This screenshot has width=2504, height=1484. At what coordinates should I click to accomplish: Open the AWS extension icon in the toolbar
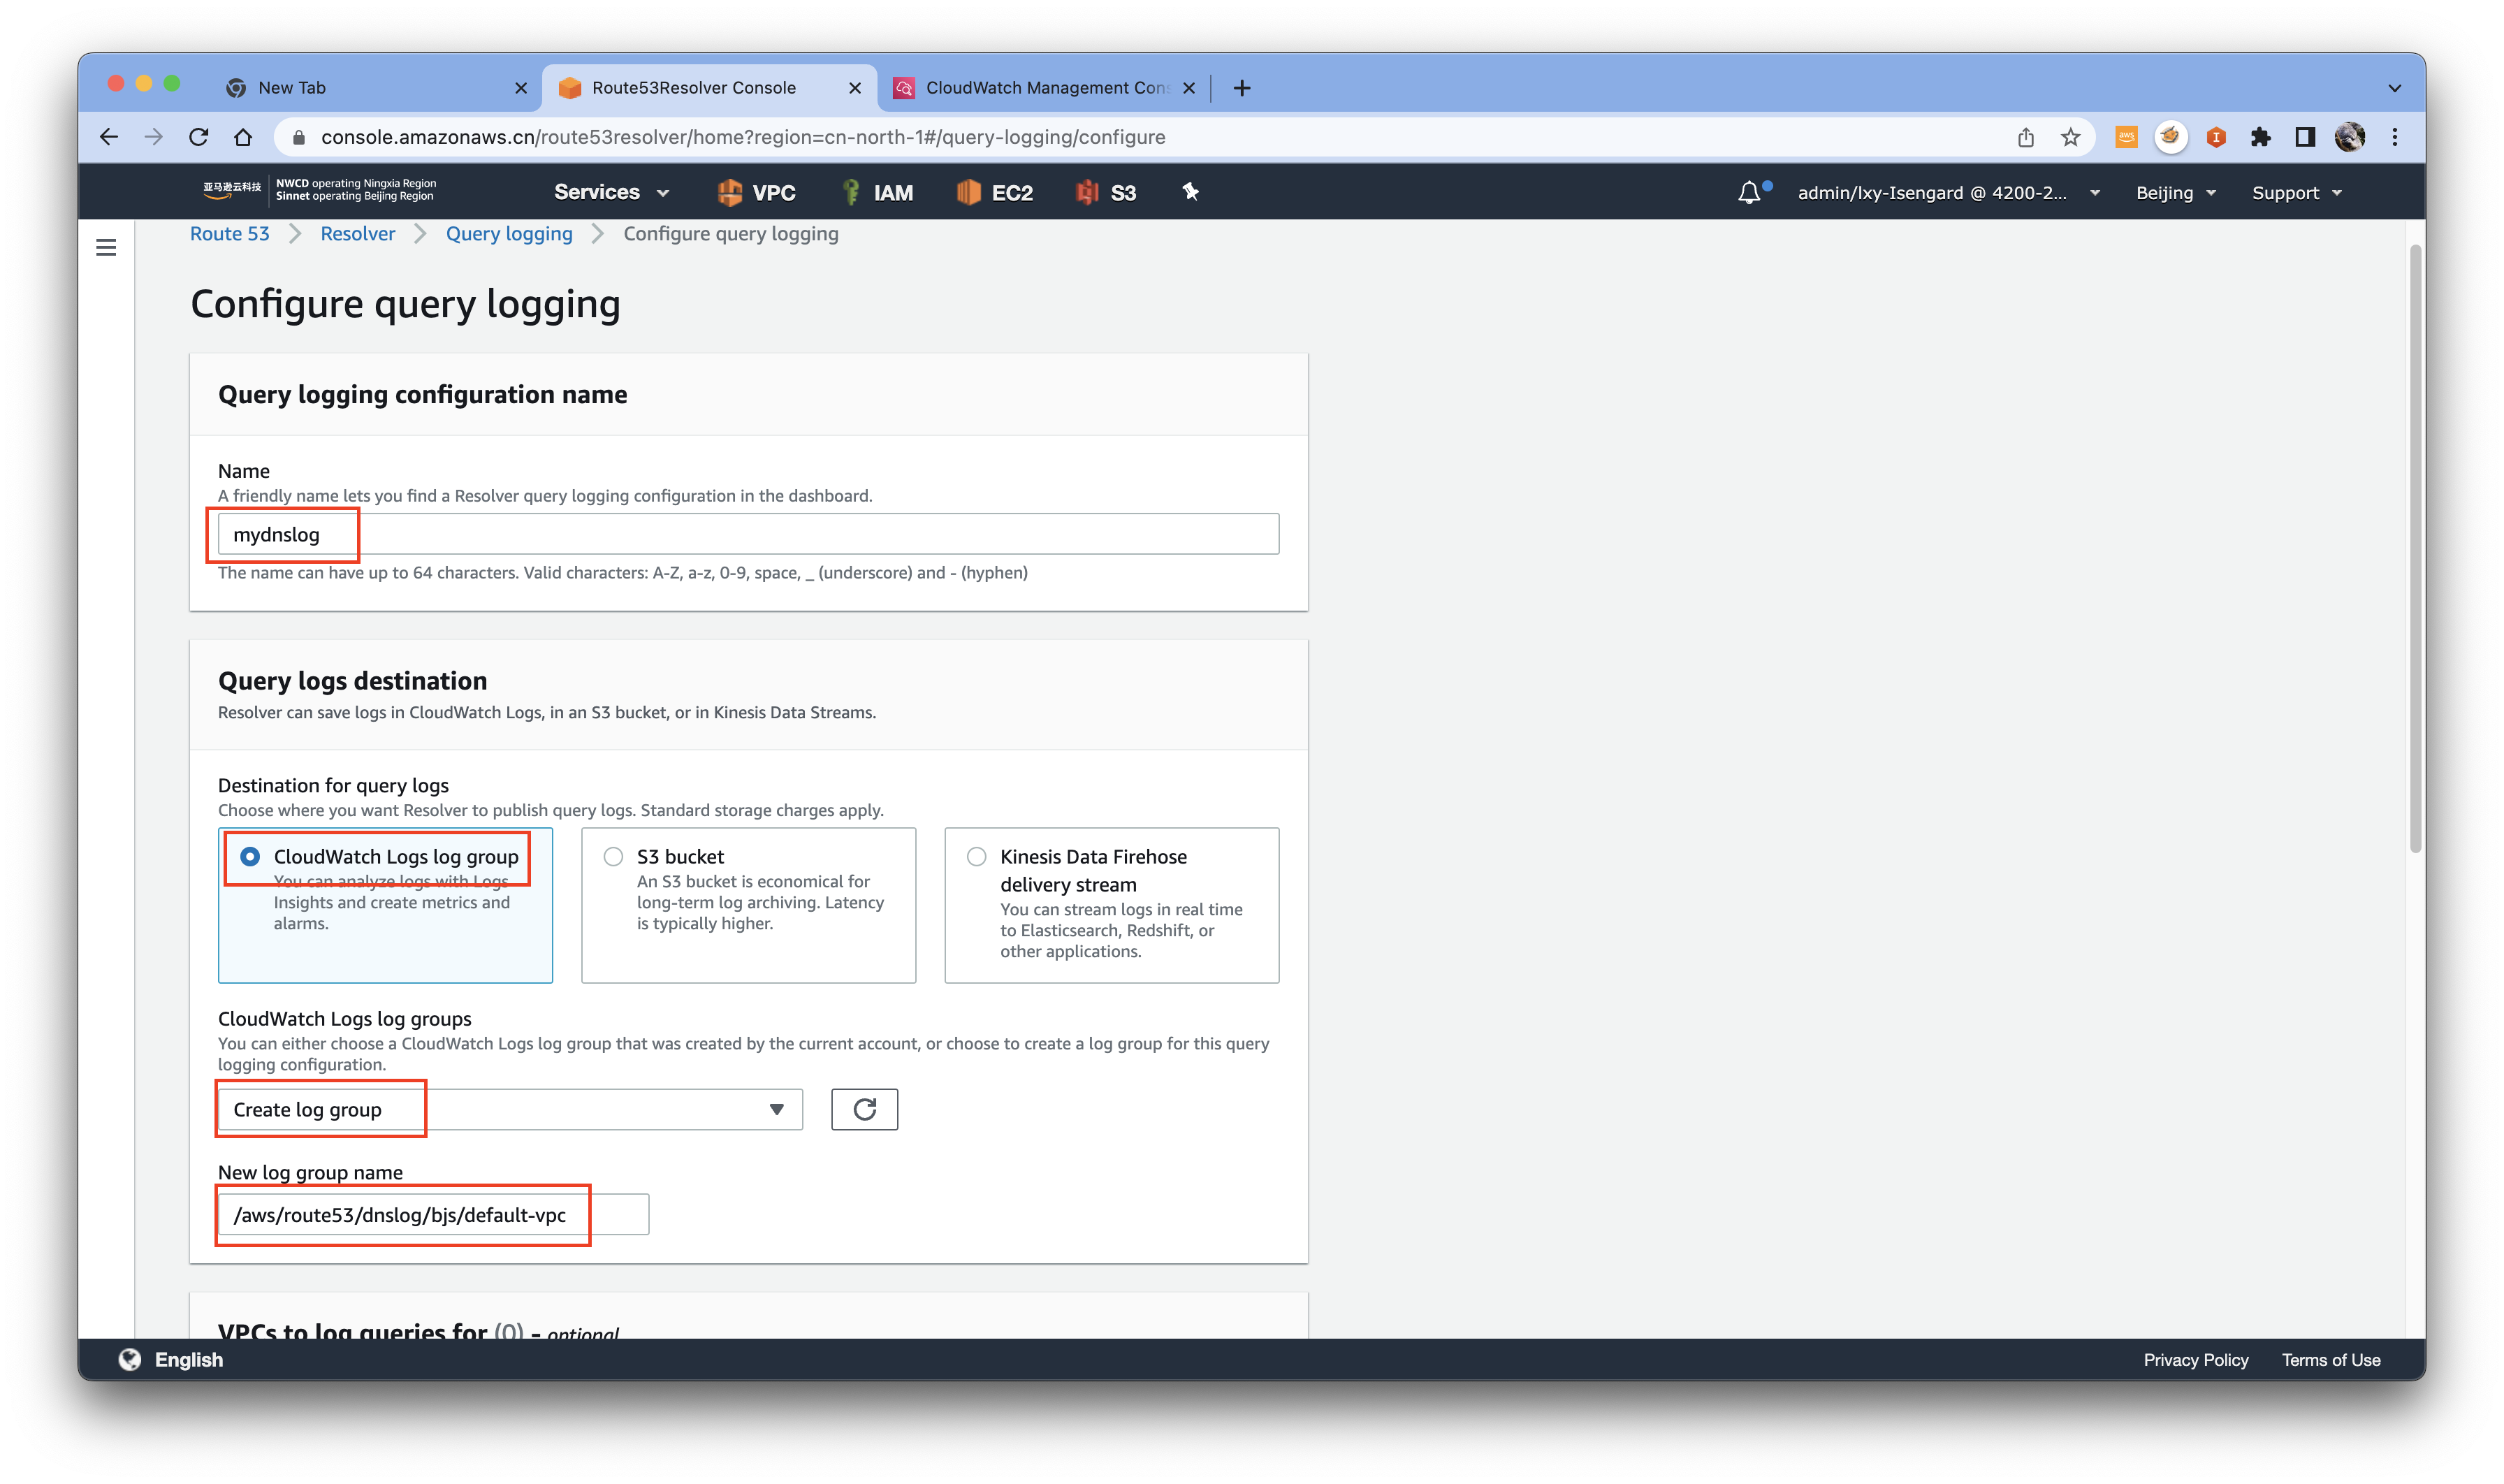2126,137
